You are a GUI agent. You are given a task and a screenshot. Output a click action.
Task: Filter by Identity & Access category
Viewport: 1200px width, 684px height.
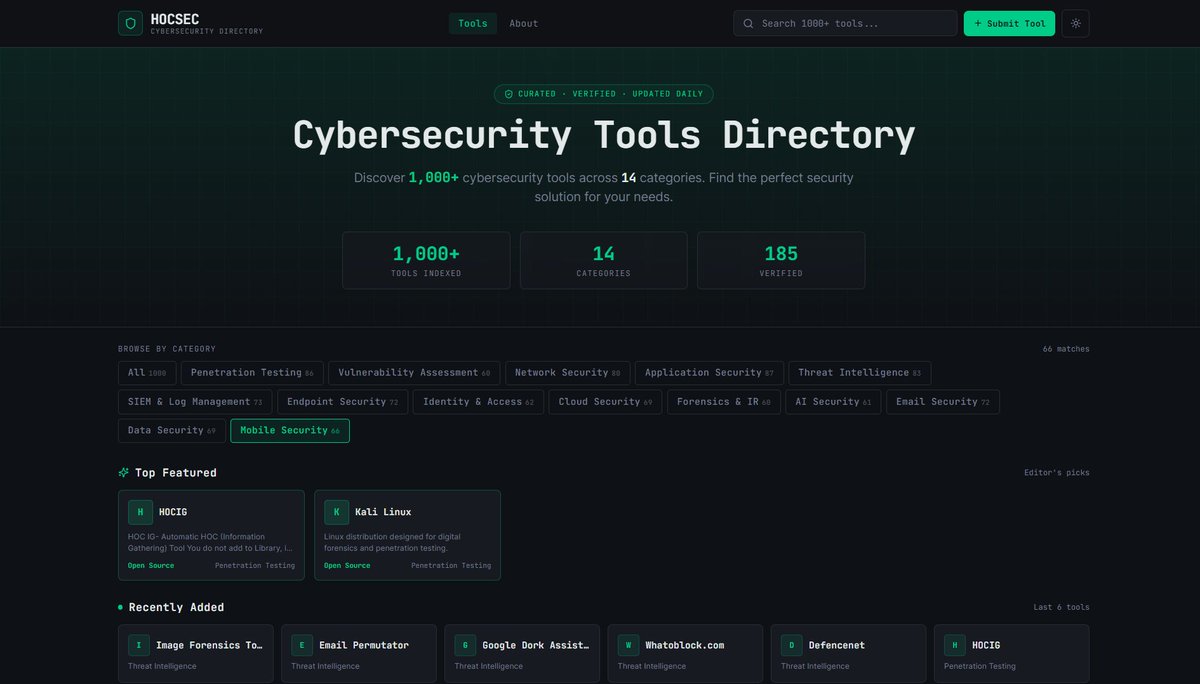pyautogui.click(x=478, y=402)
